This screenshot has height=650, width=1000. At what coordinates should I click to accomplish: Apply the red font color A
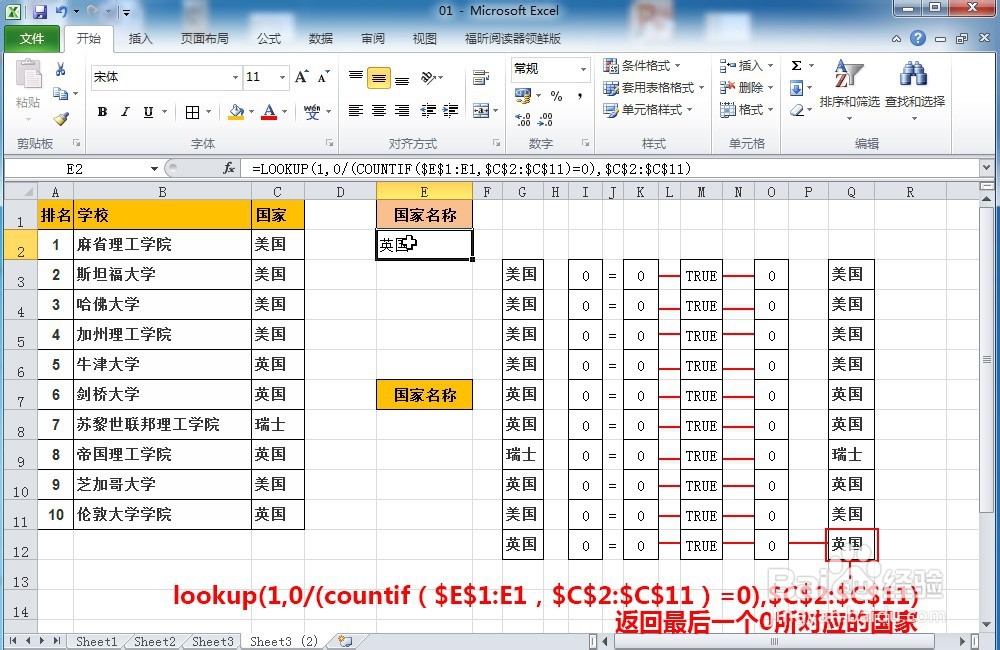269,112
